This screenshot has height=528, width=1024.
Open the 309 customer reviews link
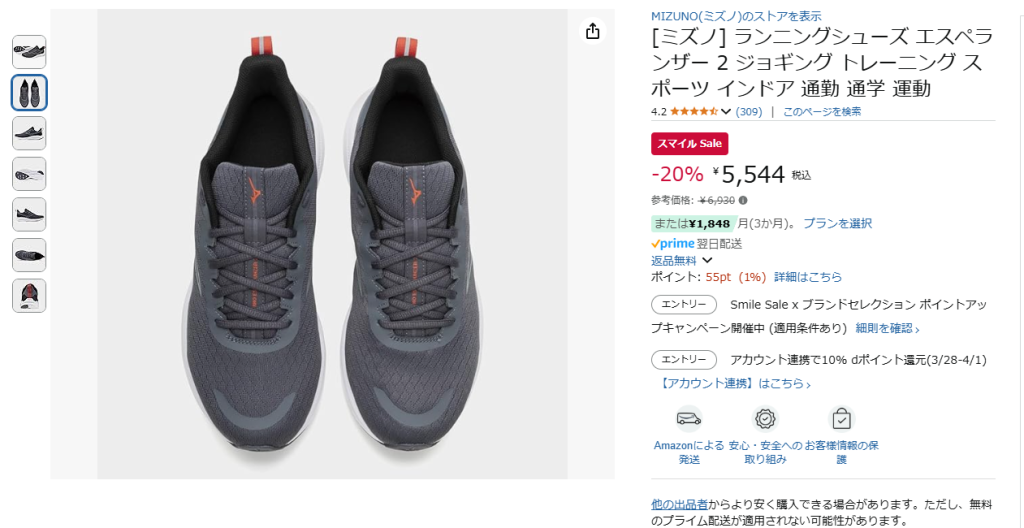coord(748,112)
